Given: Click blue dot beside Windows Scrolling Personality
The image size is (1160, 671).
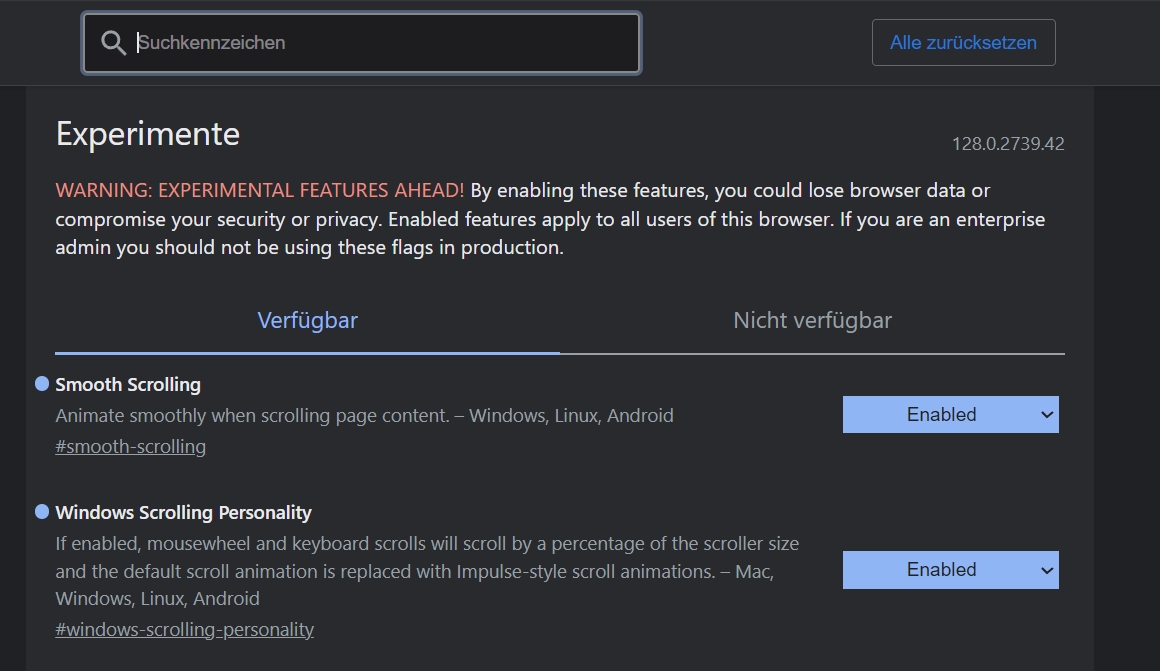Looking at the screenshot, I should pyautogui.click(x=42, y=512).
